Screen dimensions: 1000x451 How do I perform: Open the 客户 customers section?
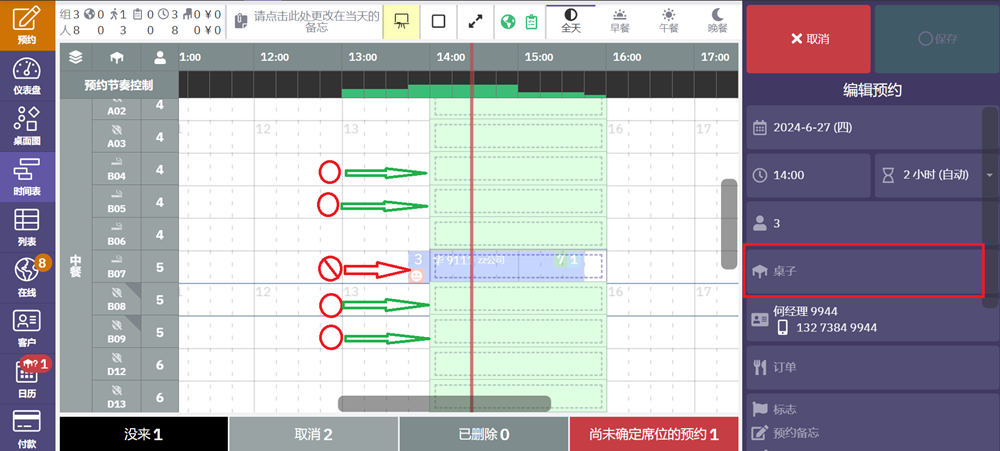[x=27, y=329]
